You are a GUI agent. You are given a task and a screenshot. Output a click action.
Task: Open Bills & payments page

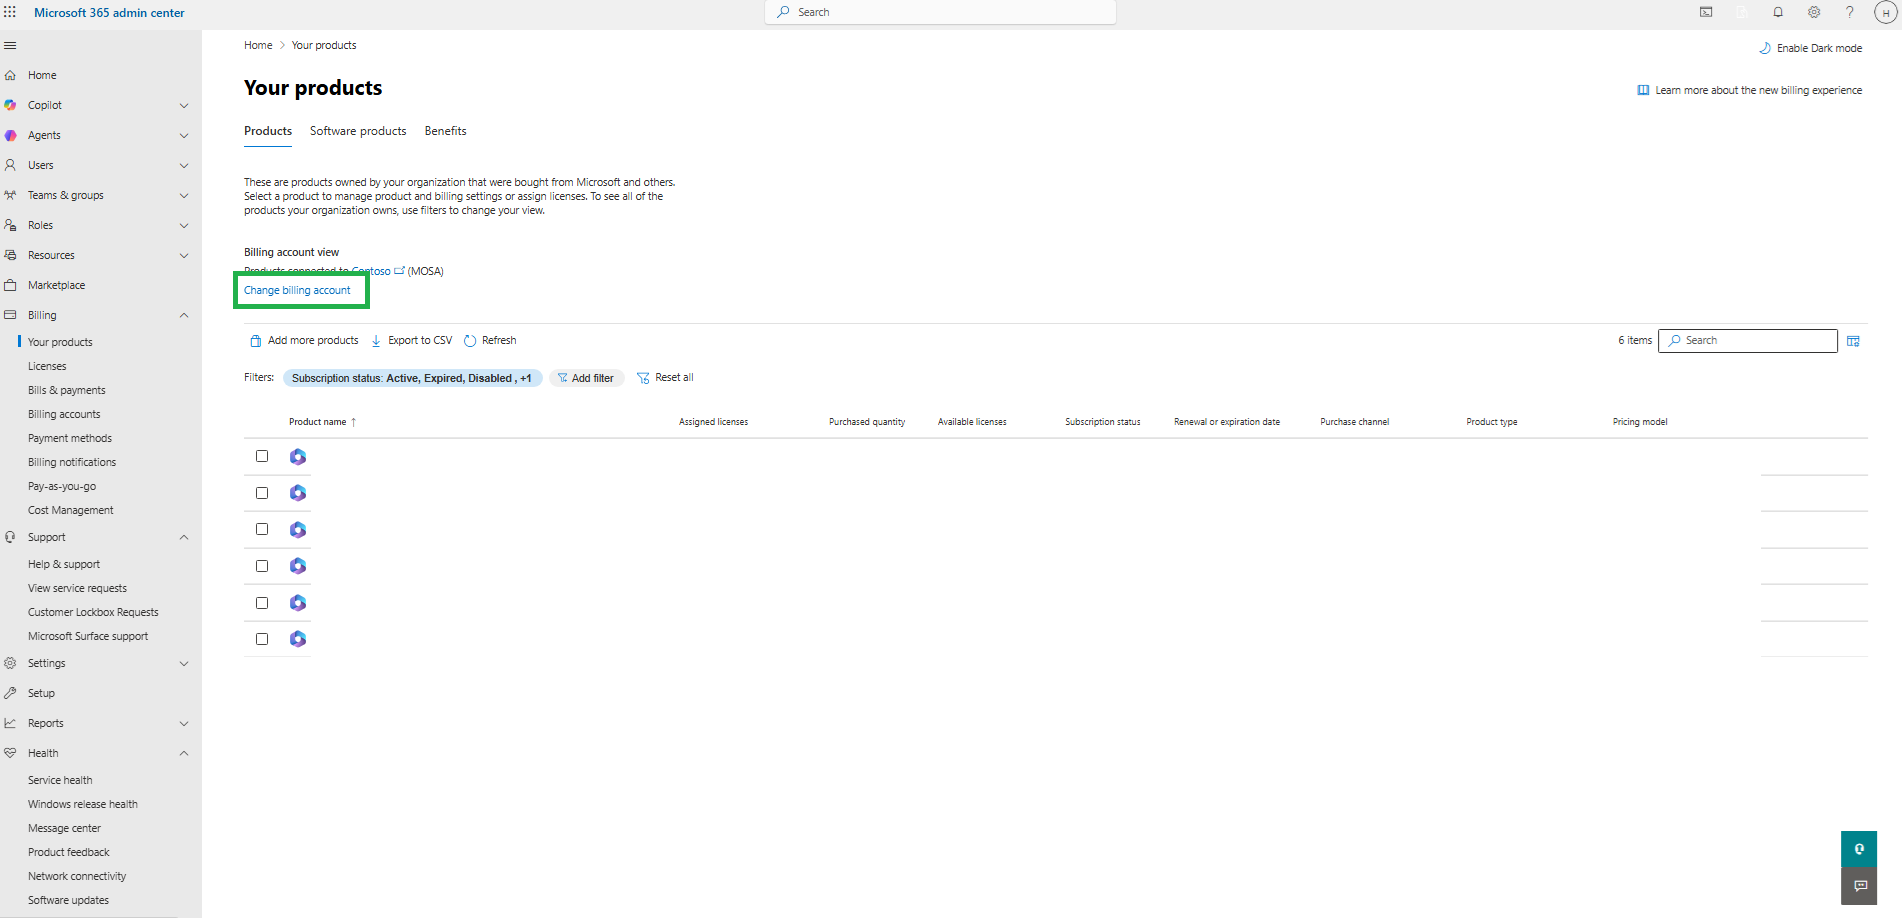[67, 391]
